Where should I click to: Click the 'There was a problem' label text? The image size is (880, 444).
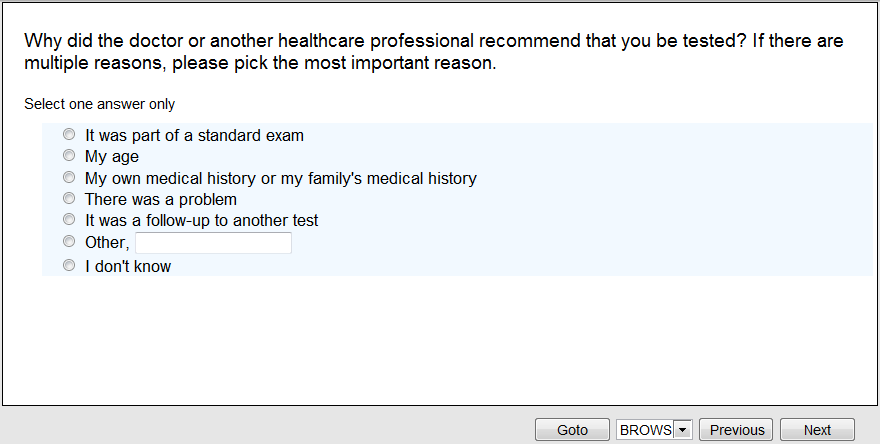(160, 200)
